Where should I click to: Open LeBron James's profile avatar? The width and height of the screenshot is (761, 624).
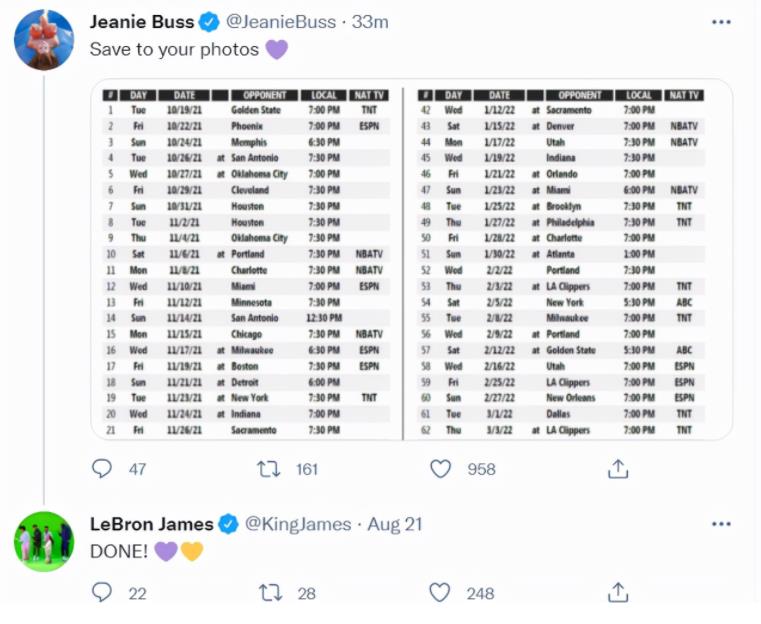tap(43, 541)
